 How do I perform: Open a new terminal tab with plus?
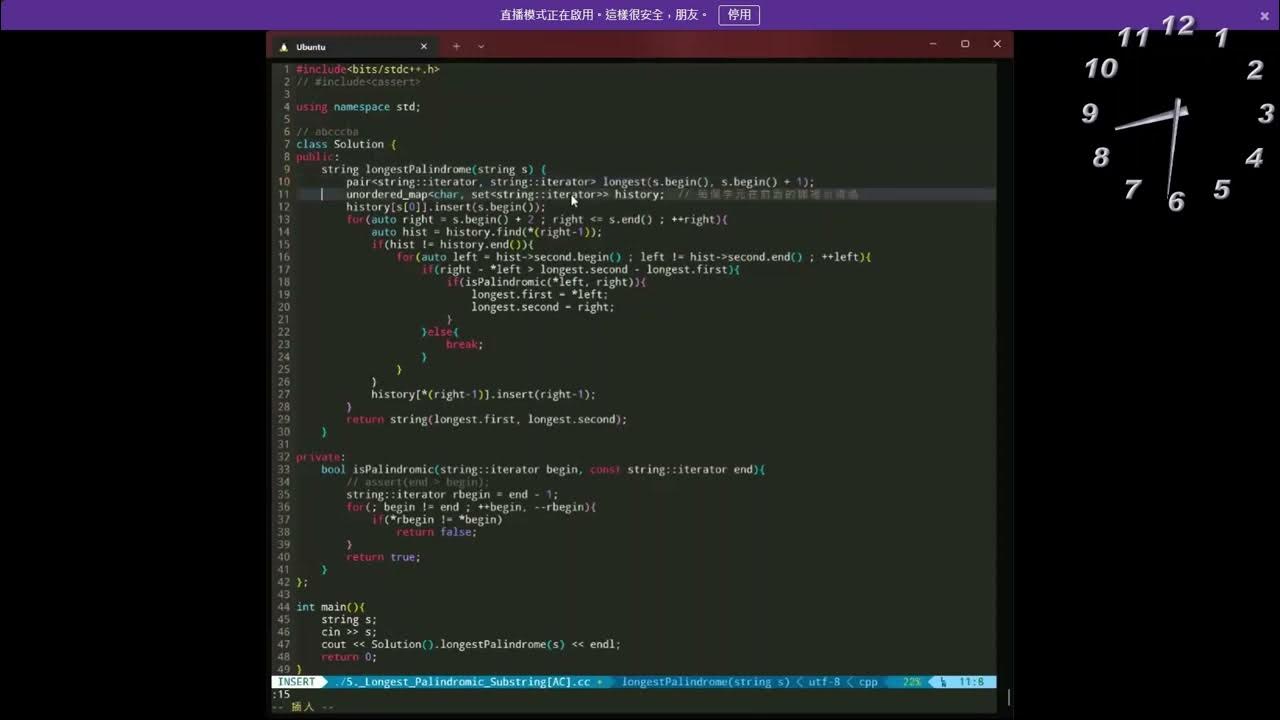click(x=456, y=46)
